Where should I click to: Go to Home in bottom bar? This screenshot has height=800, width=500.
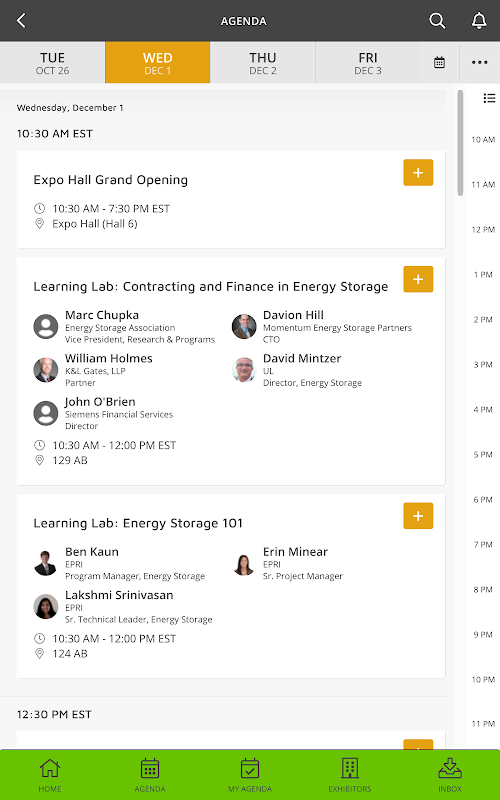coord(50,774)
